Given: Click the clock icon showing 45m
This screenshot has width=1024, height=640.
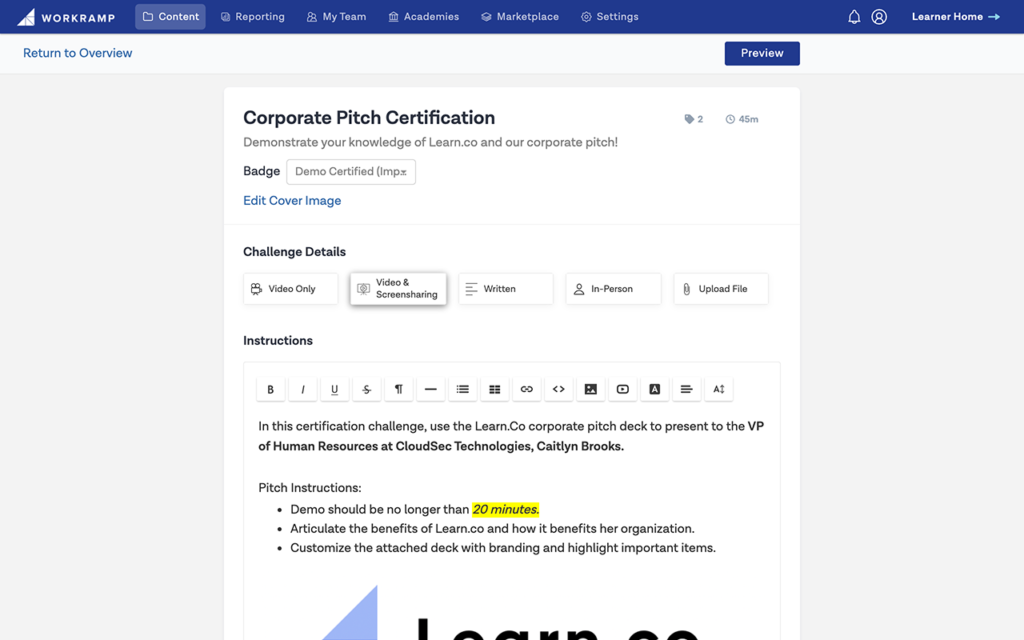Looking at the screenshot, I should 742,119.
